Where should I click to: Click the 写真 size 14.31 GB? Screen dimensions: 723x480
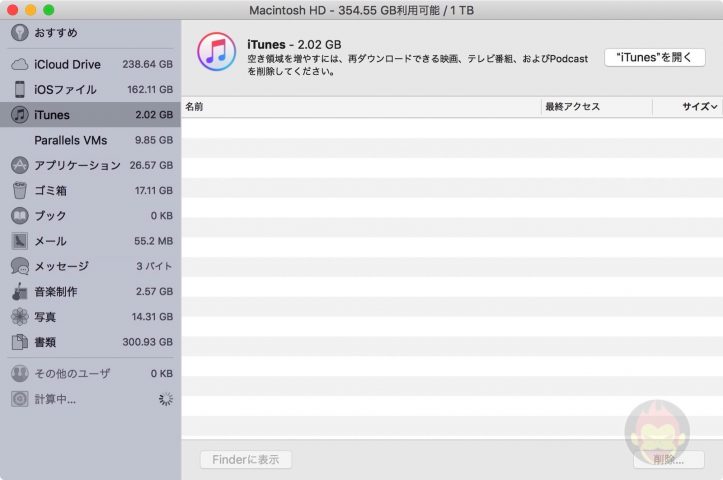pos(152,317)
